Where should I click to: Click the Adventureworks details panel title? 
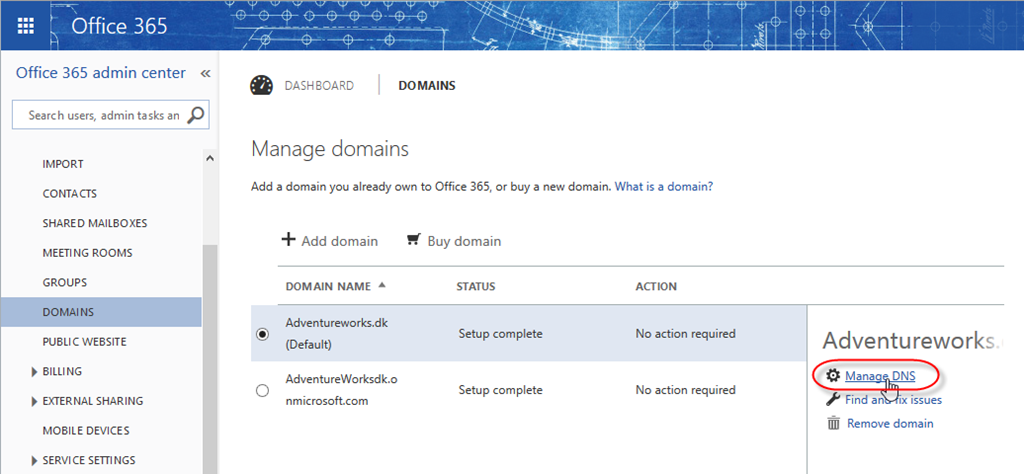(x=913, y=340)
